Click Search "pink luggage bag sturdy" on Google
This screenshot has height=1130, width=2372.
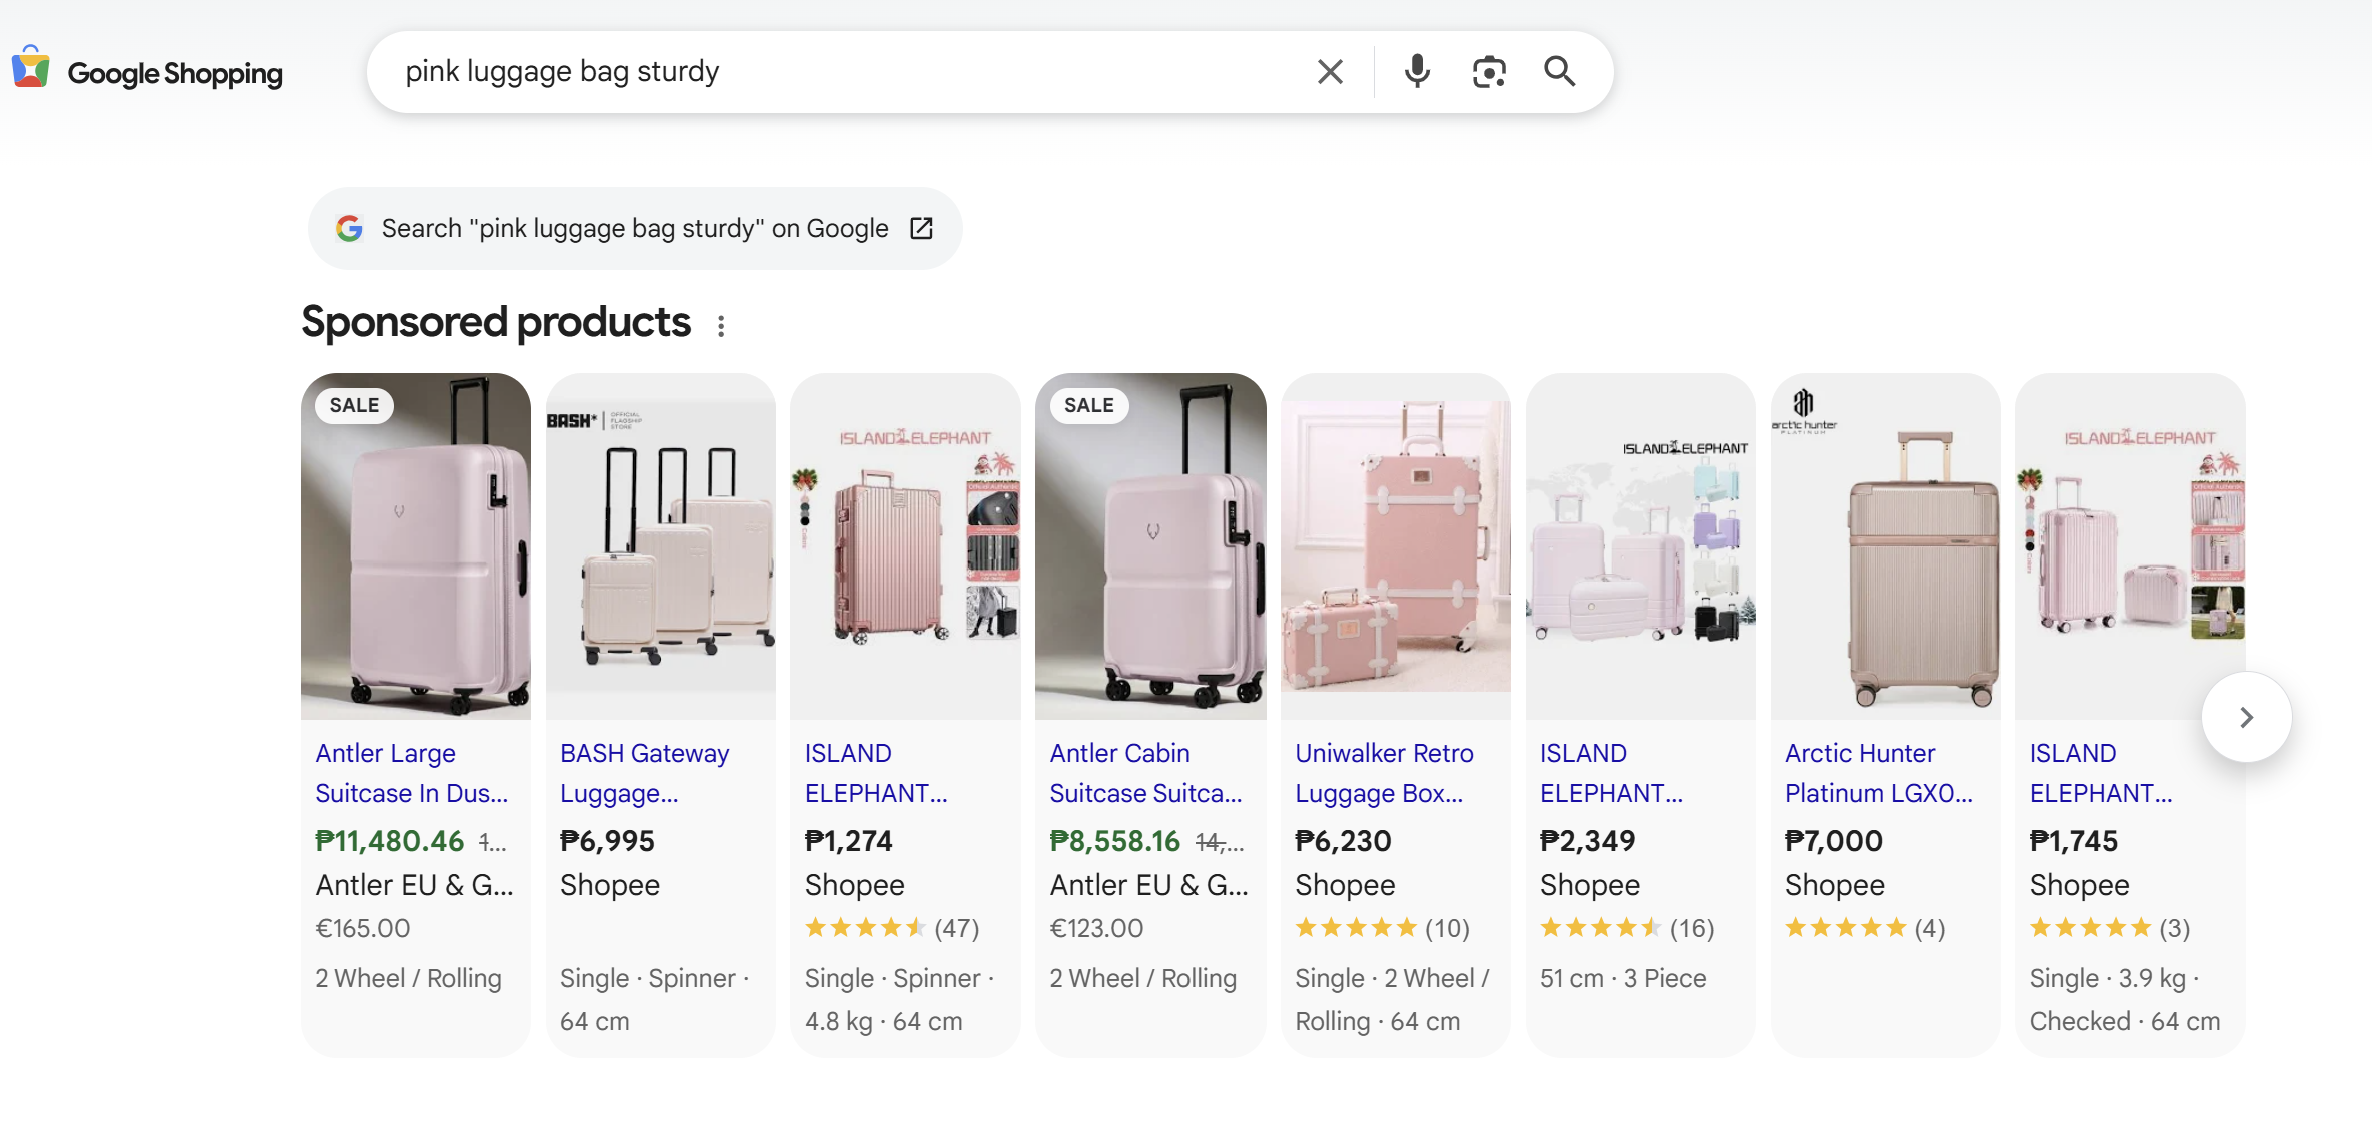pyautogui.click(x=634, y=229)
